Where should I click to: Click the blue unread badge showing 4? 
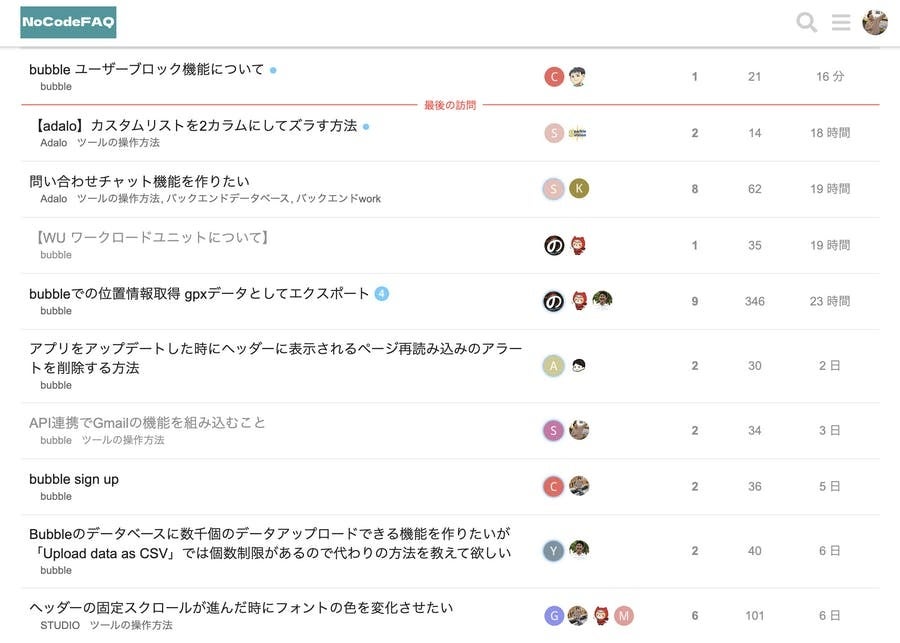pos(381,293)
